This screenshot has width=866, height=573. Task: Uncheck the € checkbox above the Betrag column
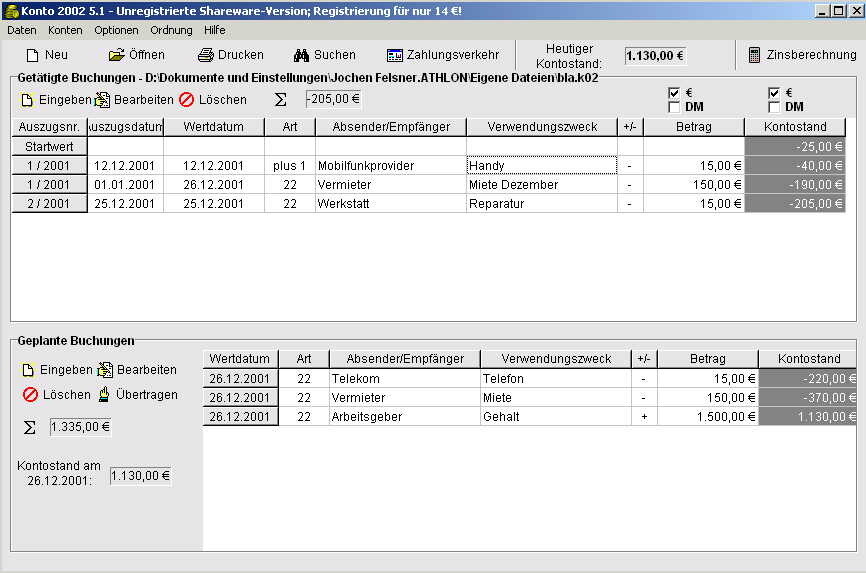(674, 93)
